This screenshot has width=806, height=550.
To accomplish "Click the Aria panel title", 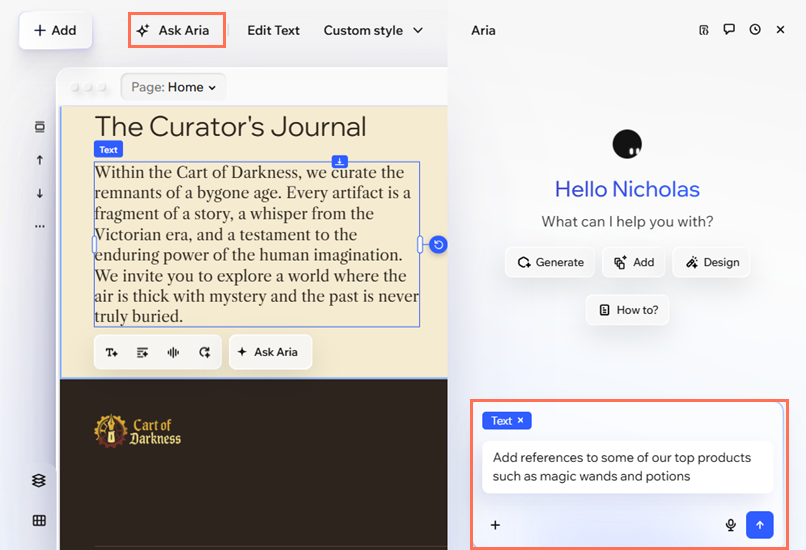I will 483,30.
